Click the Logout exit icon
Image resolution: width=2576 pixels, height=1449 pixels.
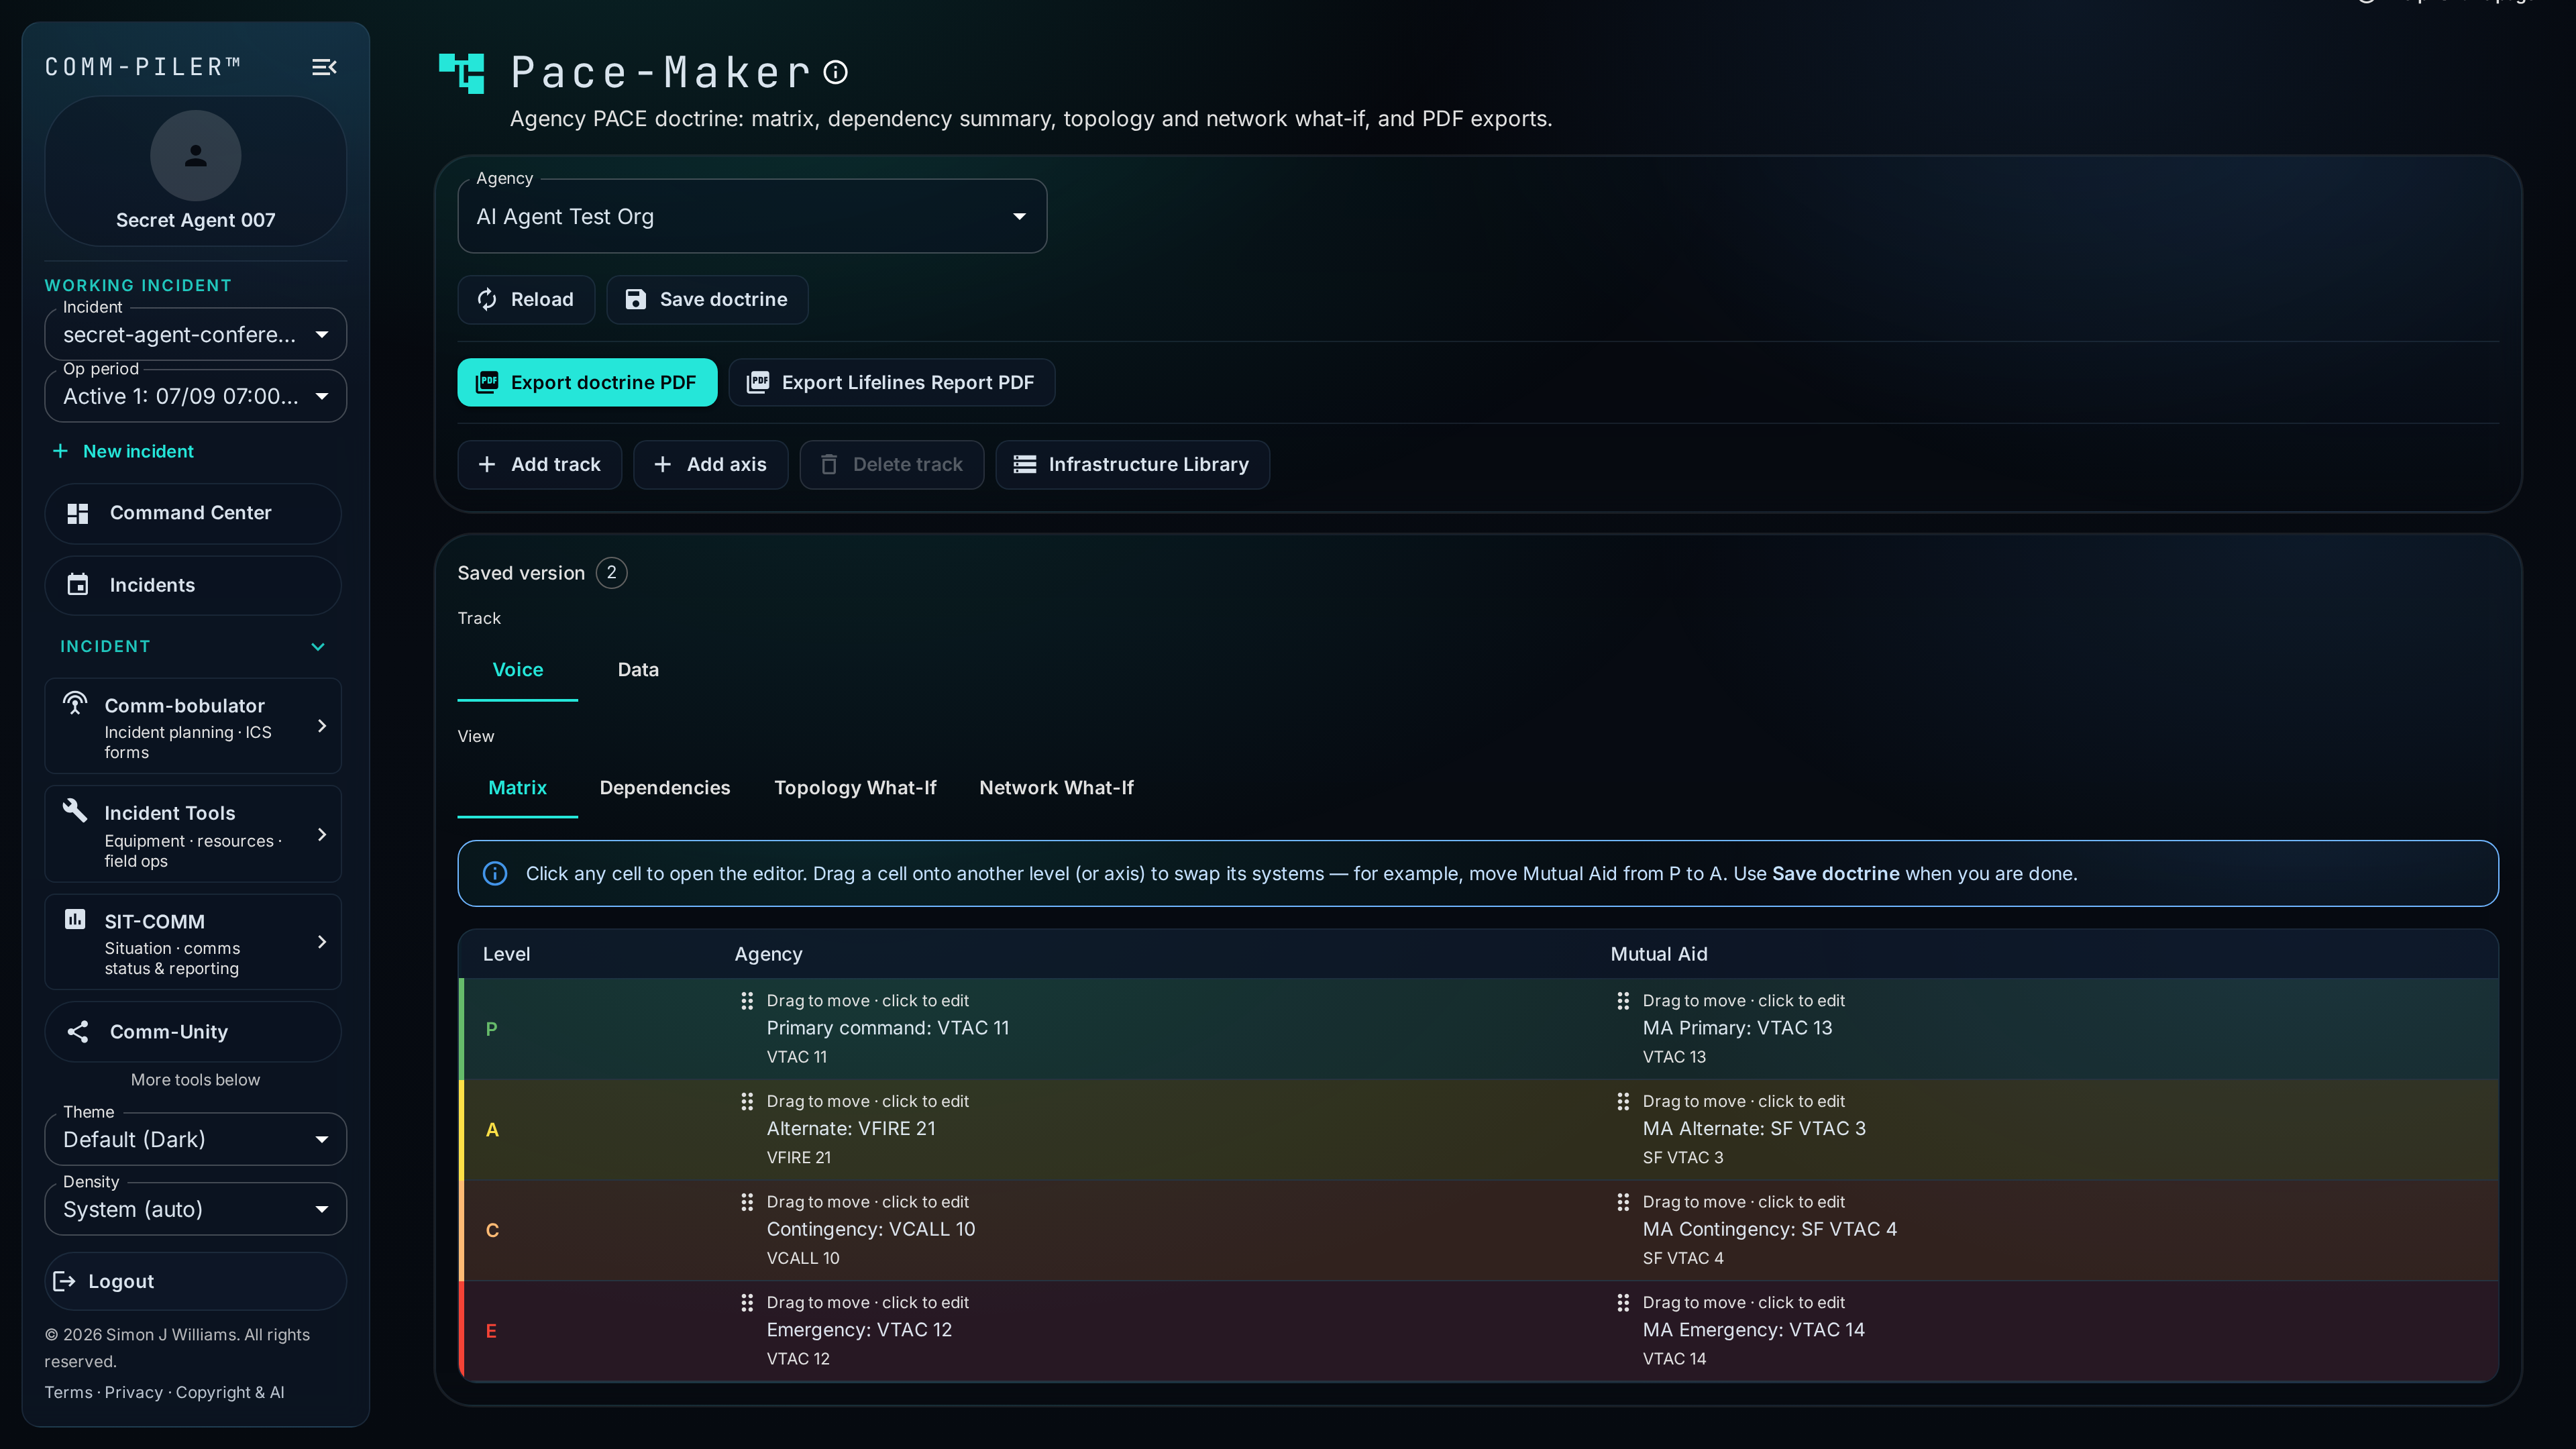(x=64, y=1281)
